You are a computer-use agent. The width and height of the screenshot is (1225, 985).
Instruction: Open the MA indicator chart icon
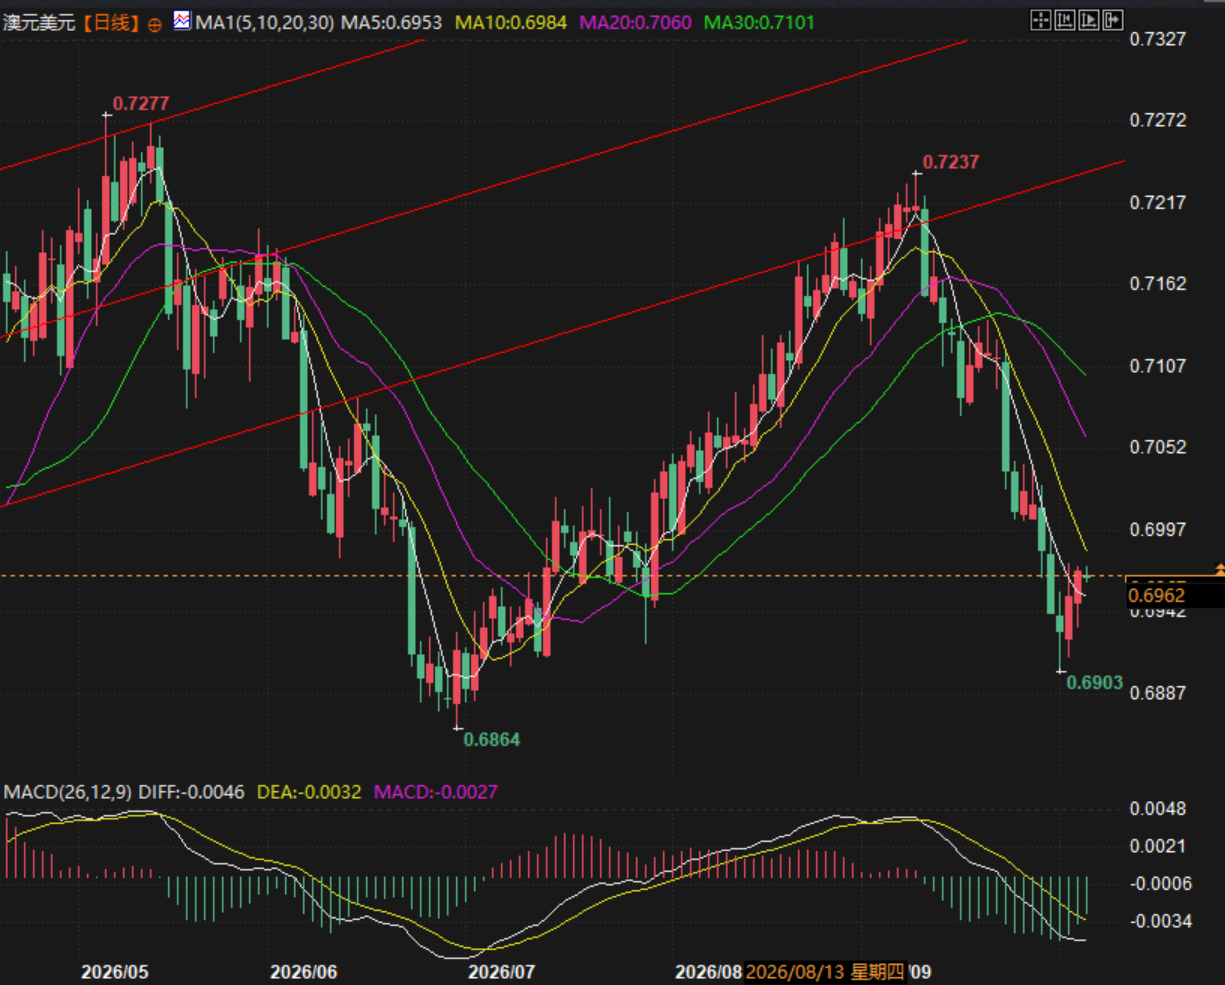tap(183, 20)
